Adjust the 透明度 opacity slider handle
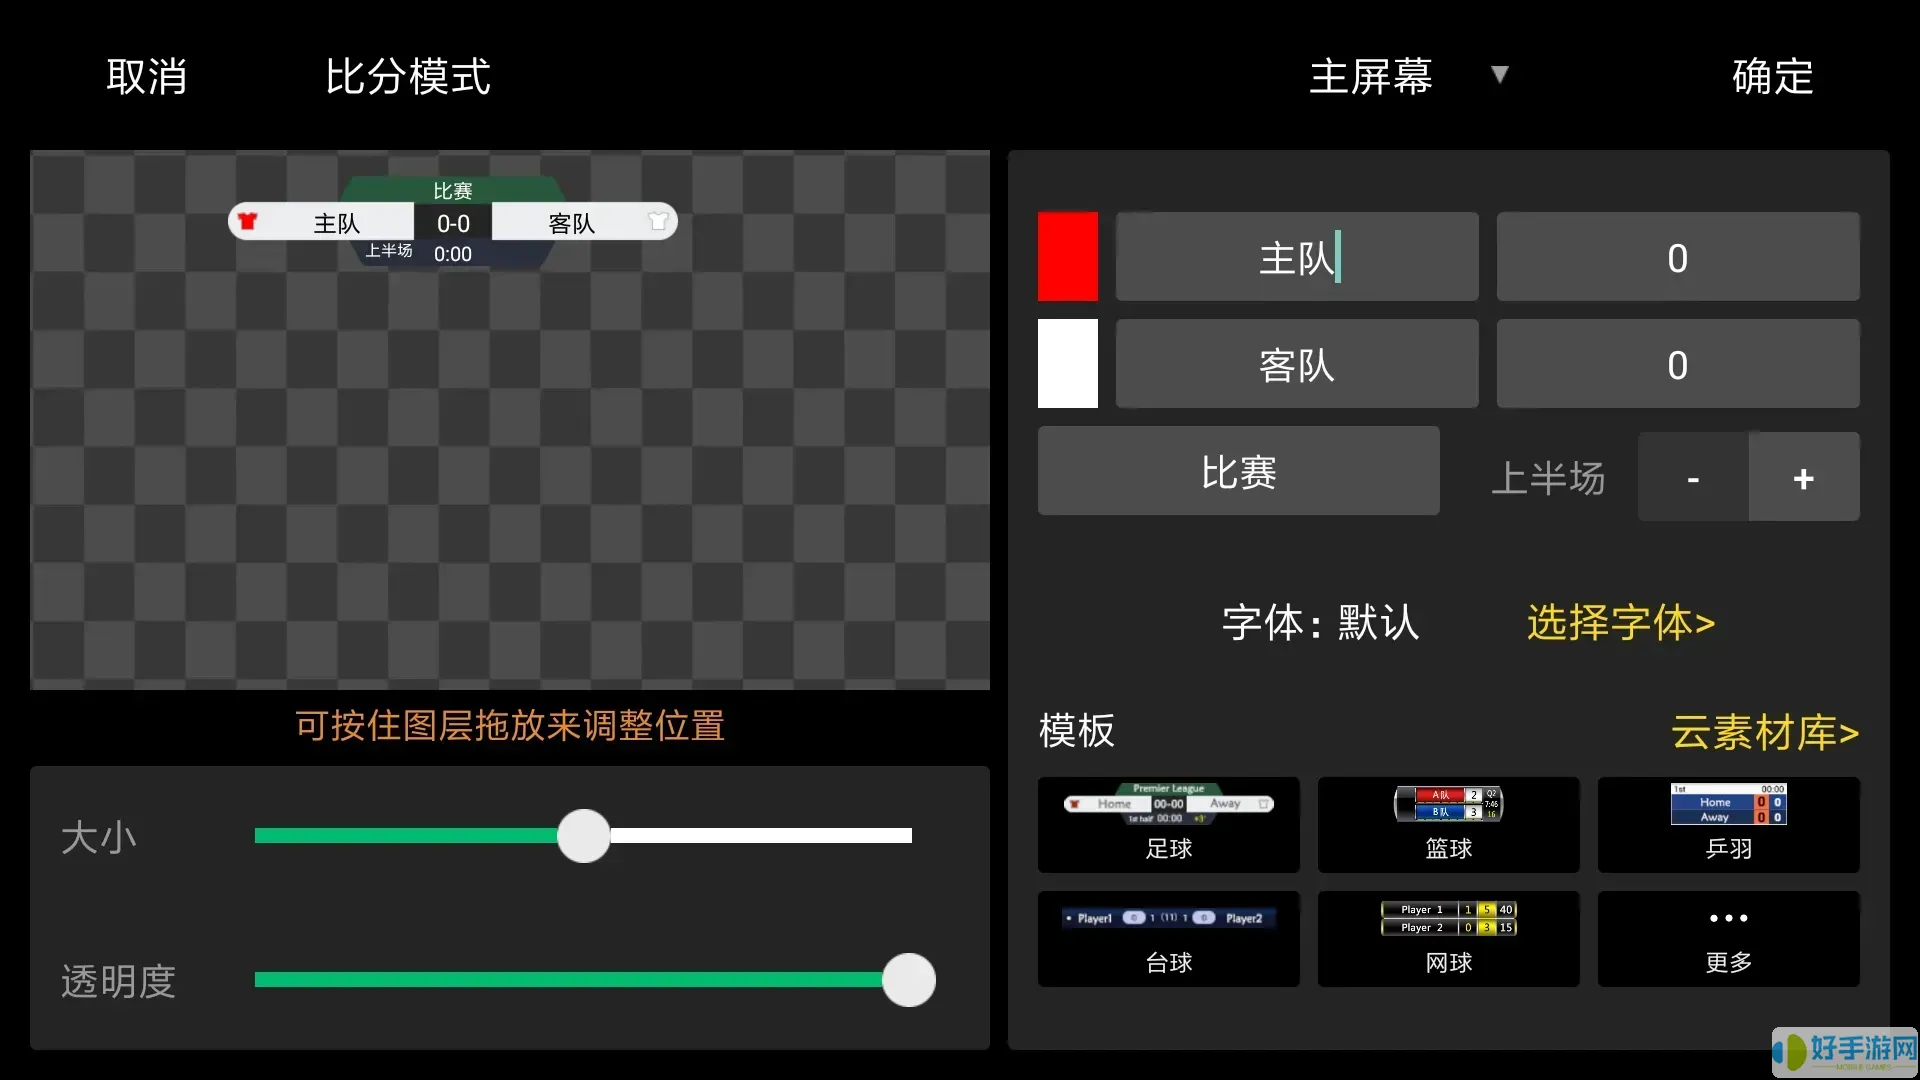This screenshot has height=1080, width=1920. click(x=909, y=980)
